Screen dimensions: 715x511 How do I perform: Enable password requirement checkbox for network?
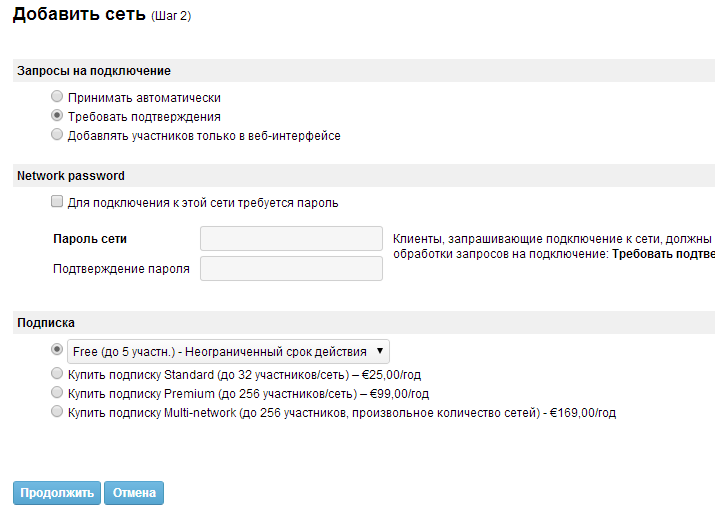(x=57, y=202)
